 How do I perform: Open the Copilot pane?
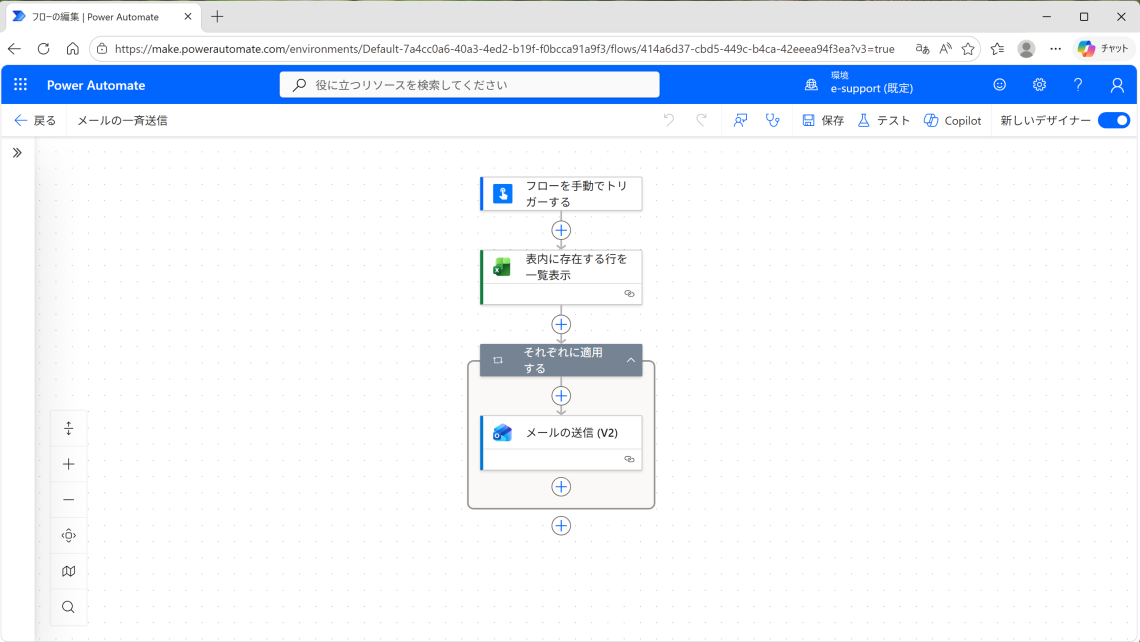(952, 120)
